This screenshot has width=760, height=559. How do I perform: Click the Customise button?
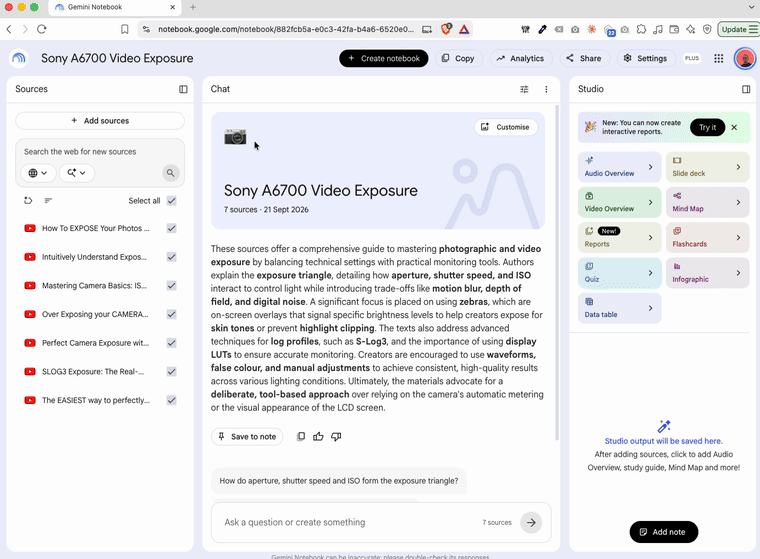[506, 127]
